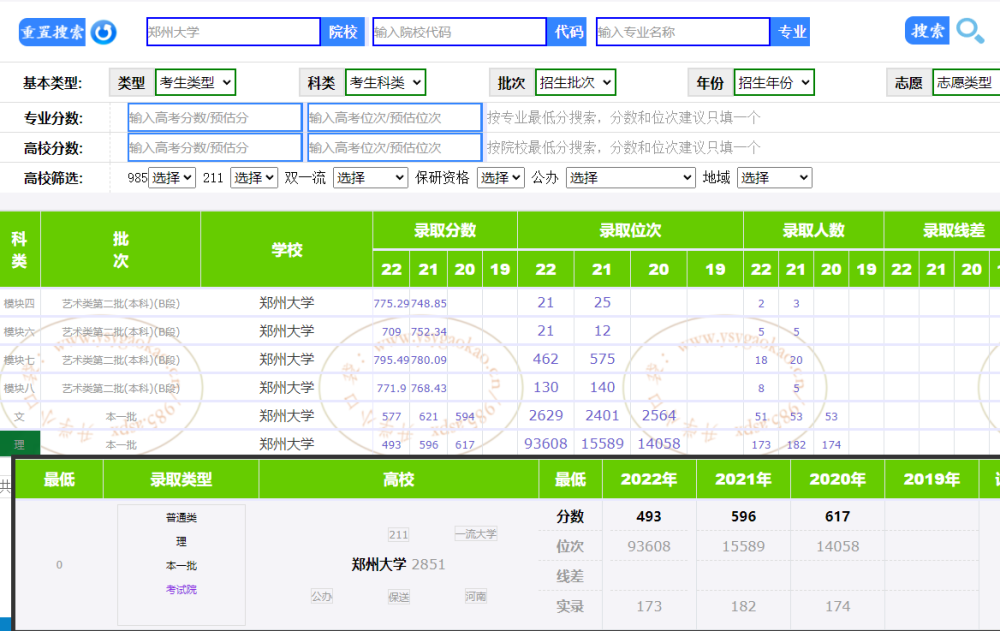Click the blue circular reset arrow icon

[103, 32]
